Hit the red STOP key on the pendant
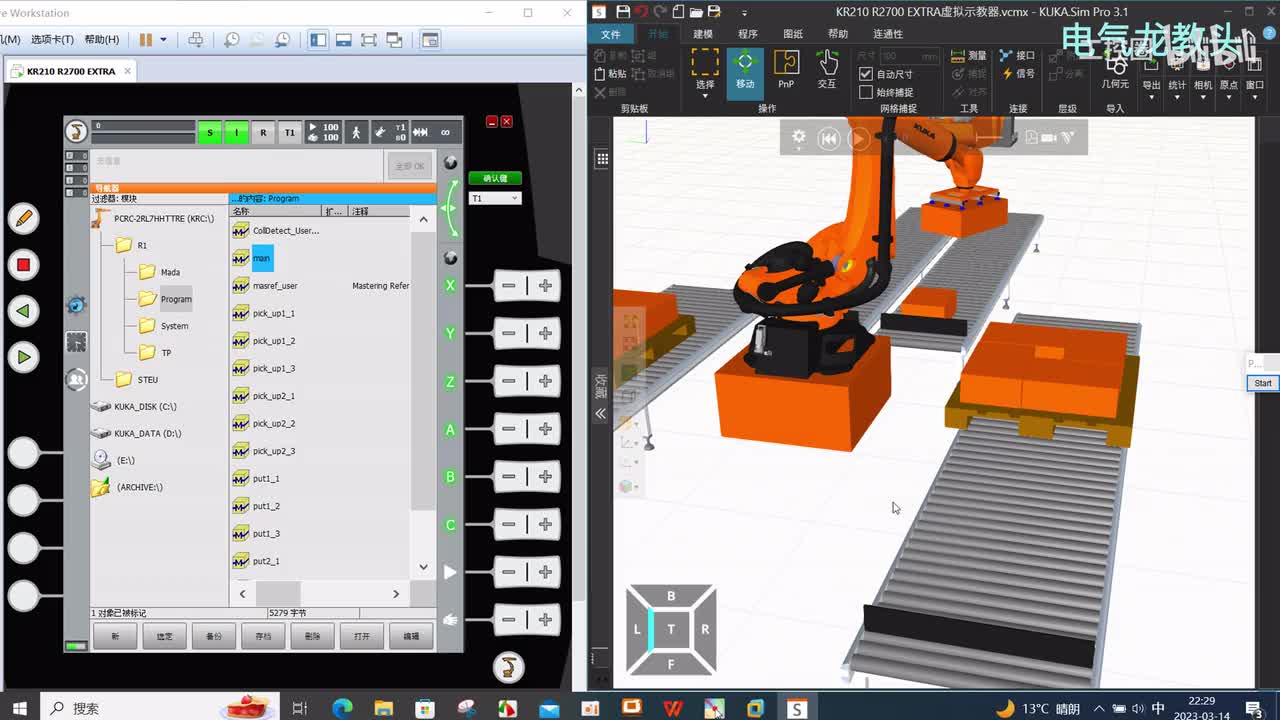The image size is (1280, 720). pyautogui.click(x=23, y=265)
